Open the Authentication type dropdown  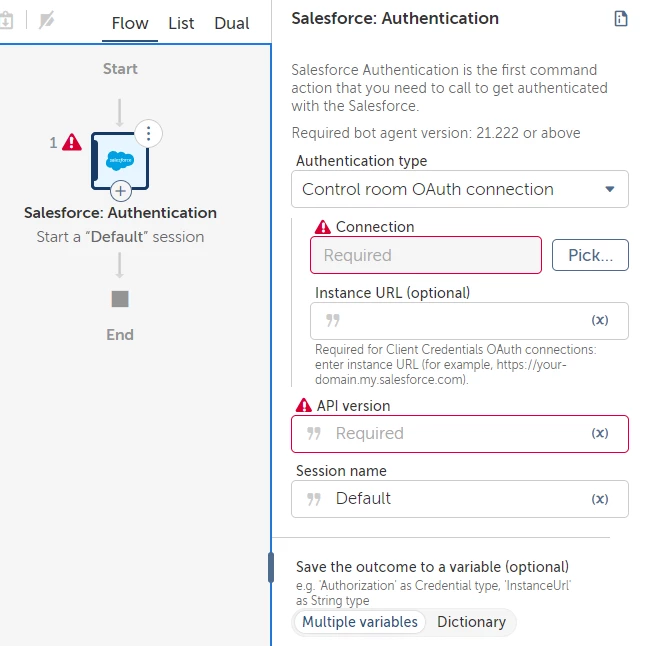coord(460,189)
